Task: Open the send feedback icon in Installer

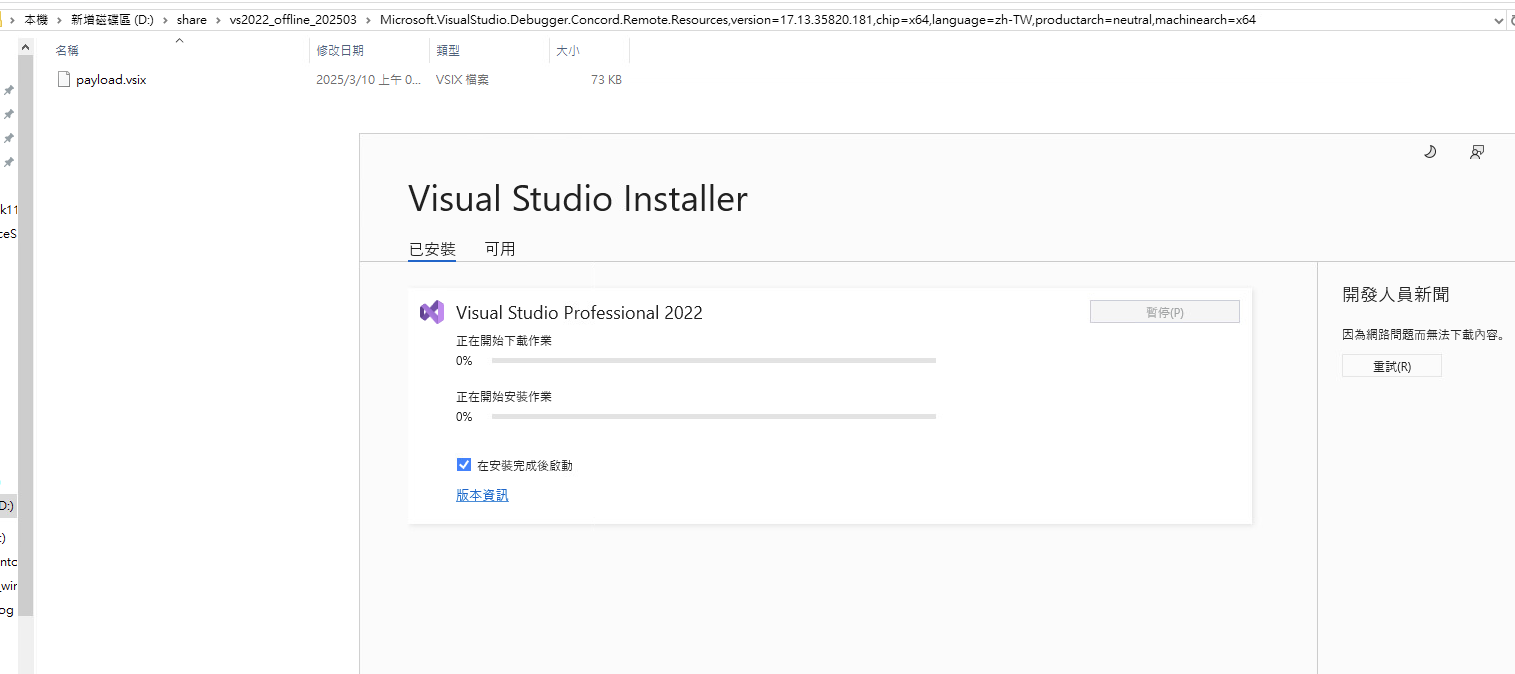Action: click(x=1477, y=152)
